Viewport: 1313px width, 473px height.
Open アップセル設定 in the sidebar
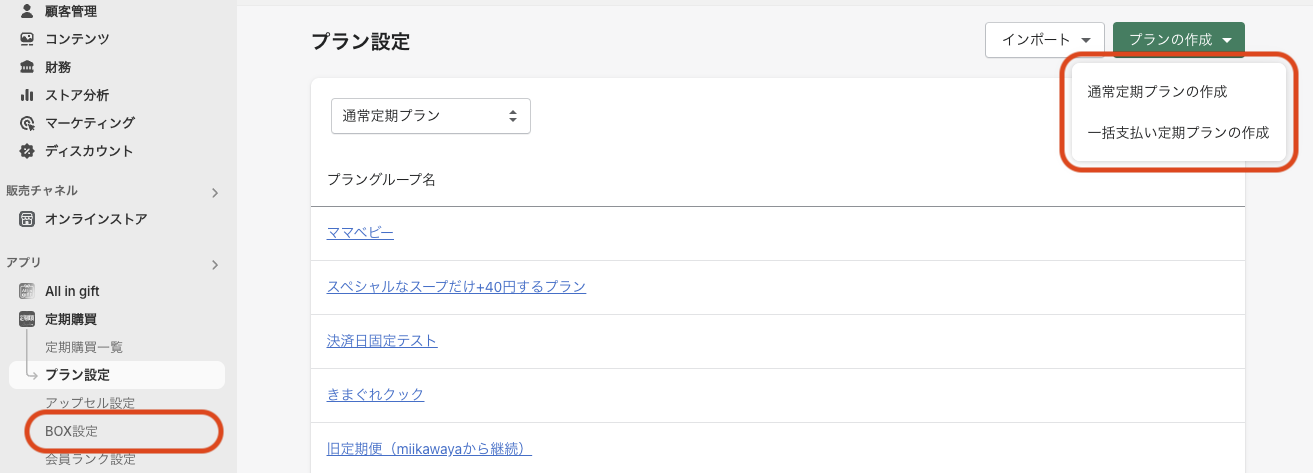(x=90, y=403)
